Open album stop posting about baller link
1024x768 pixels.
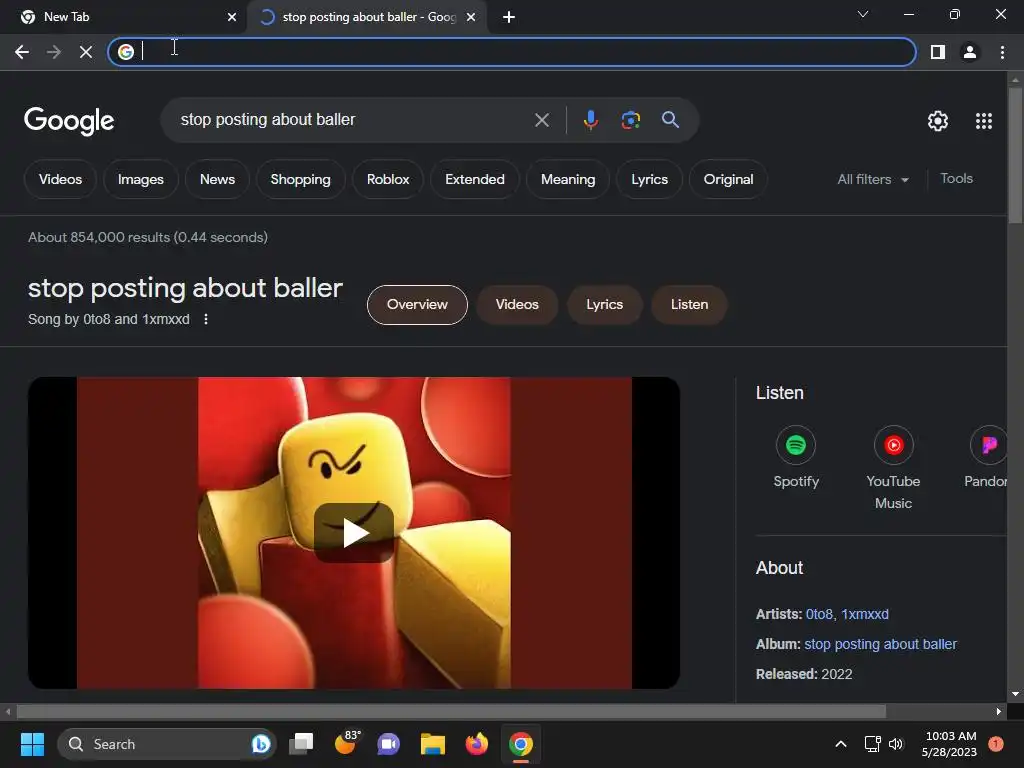[x=880, y=644]
